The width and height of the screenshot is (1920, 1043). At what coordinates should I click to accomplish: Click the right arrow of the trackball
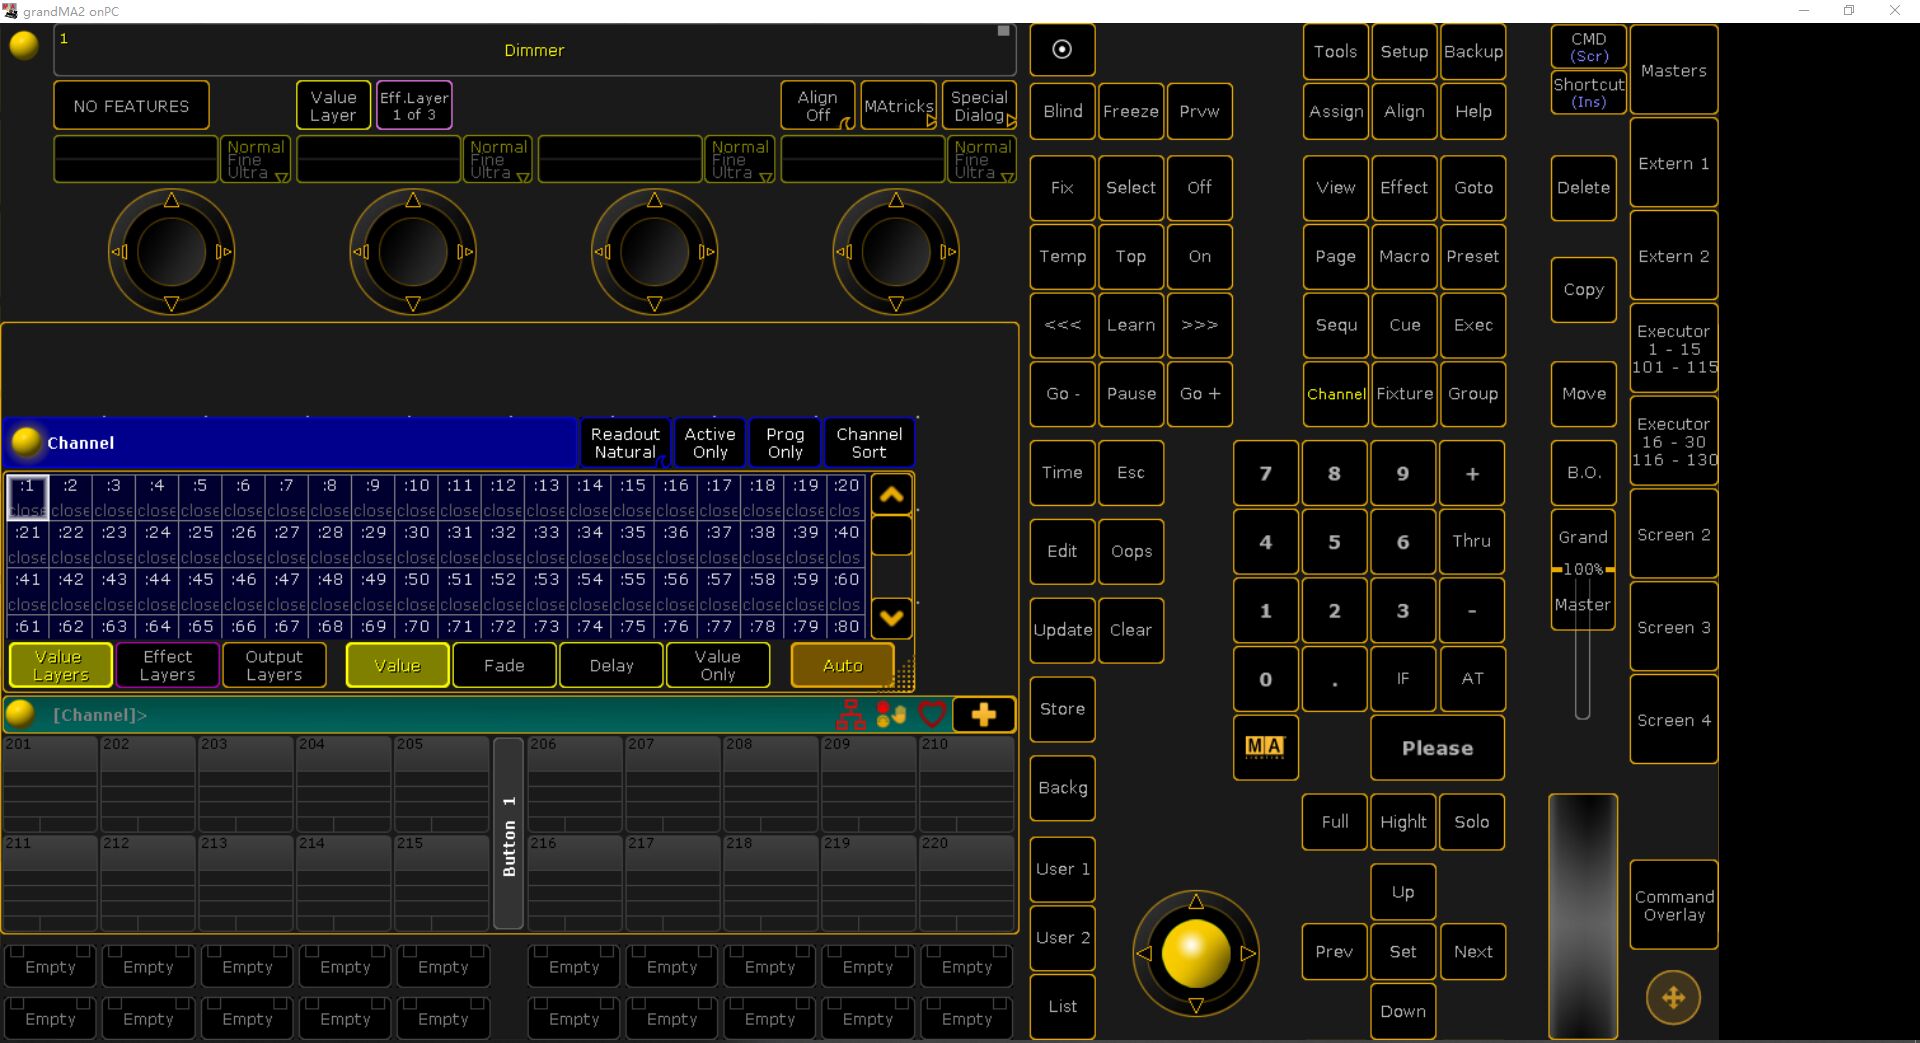coord(1247,953)
